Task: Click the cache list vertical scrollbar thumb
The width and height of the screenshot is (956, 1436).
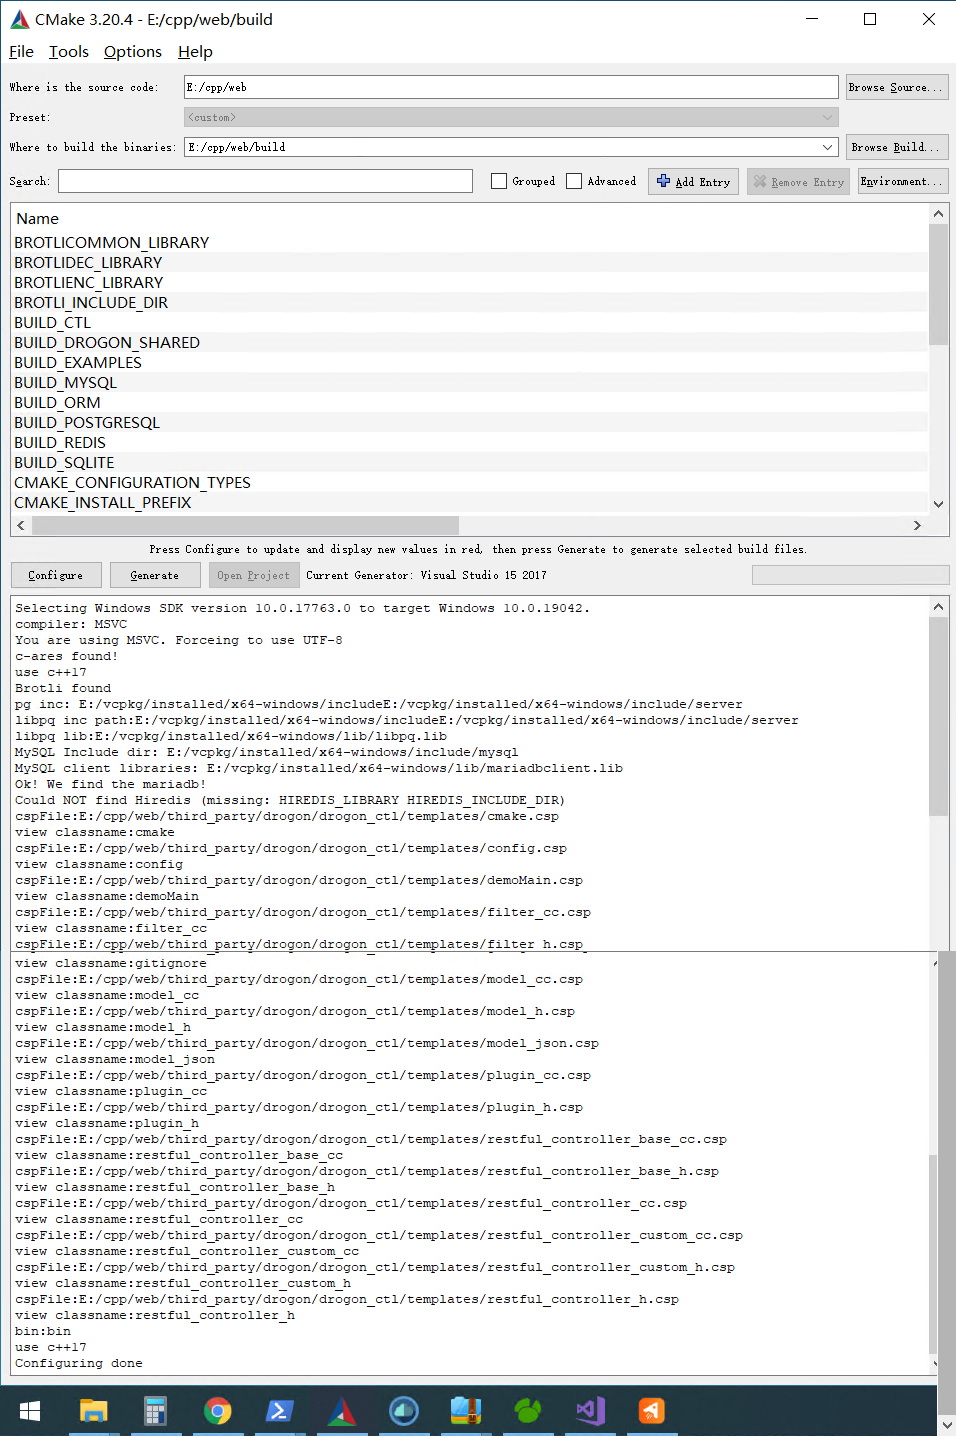Action: pyautogui.click(x=938, y=284)
